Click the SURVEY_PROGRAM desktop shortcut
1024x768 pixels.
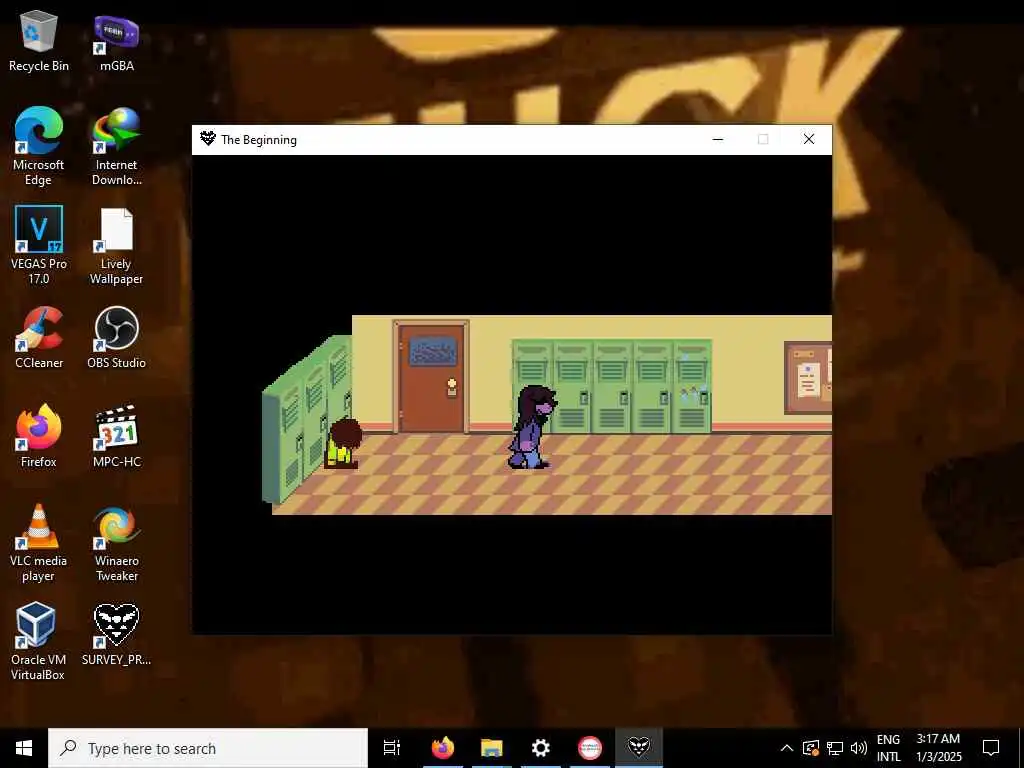point(116,633)
